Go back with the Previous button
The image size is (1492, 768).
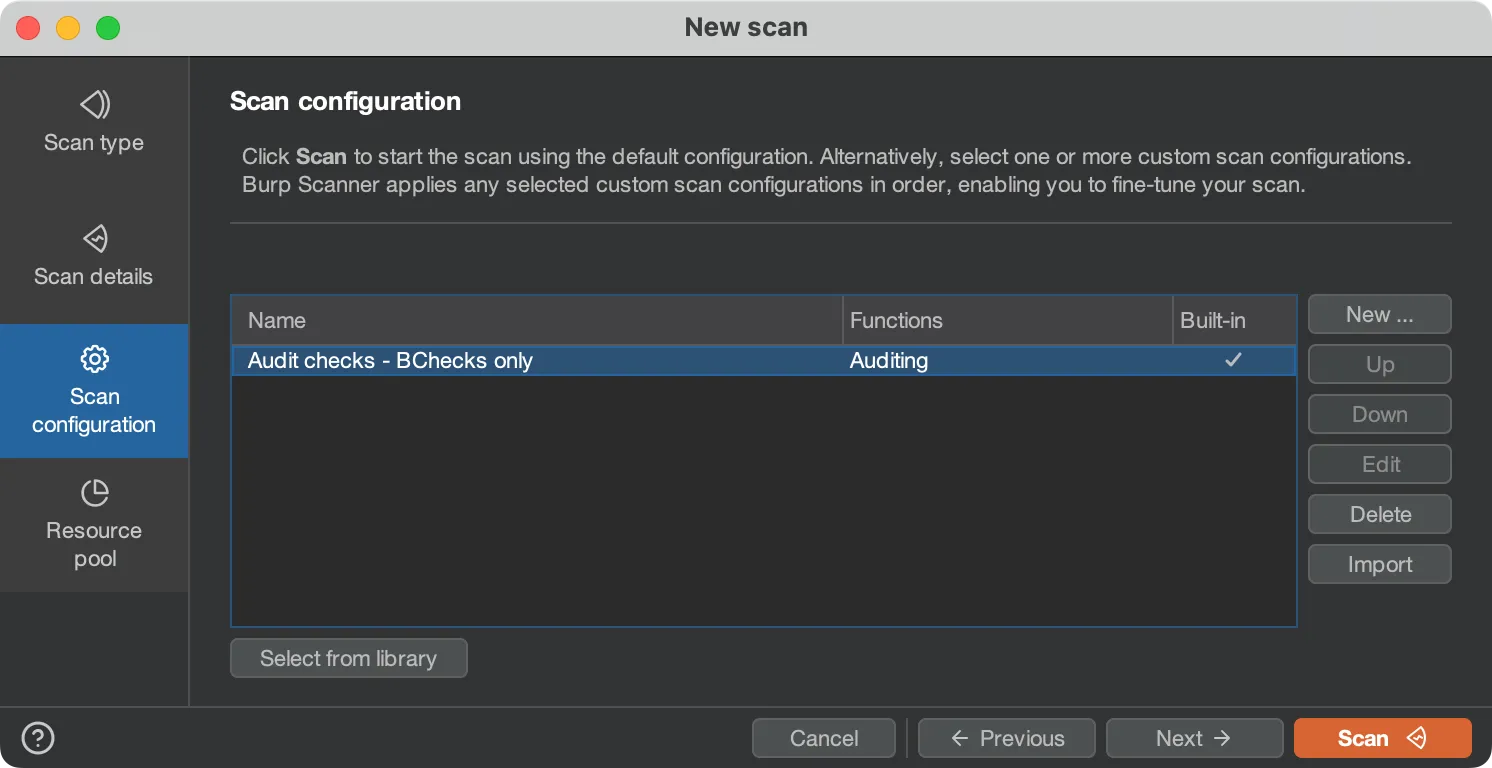[1006, 738]
